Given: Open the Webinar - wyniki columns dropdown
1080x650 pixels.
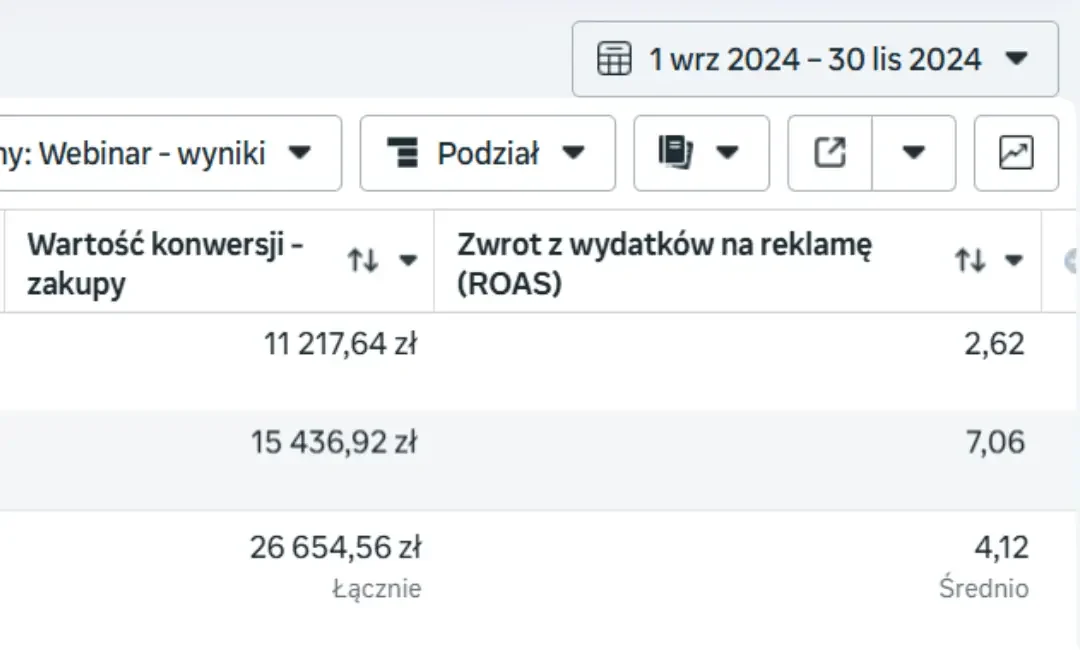Looking at the screenshot, I should [x=170, y=153].
